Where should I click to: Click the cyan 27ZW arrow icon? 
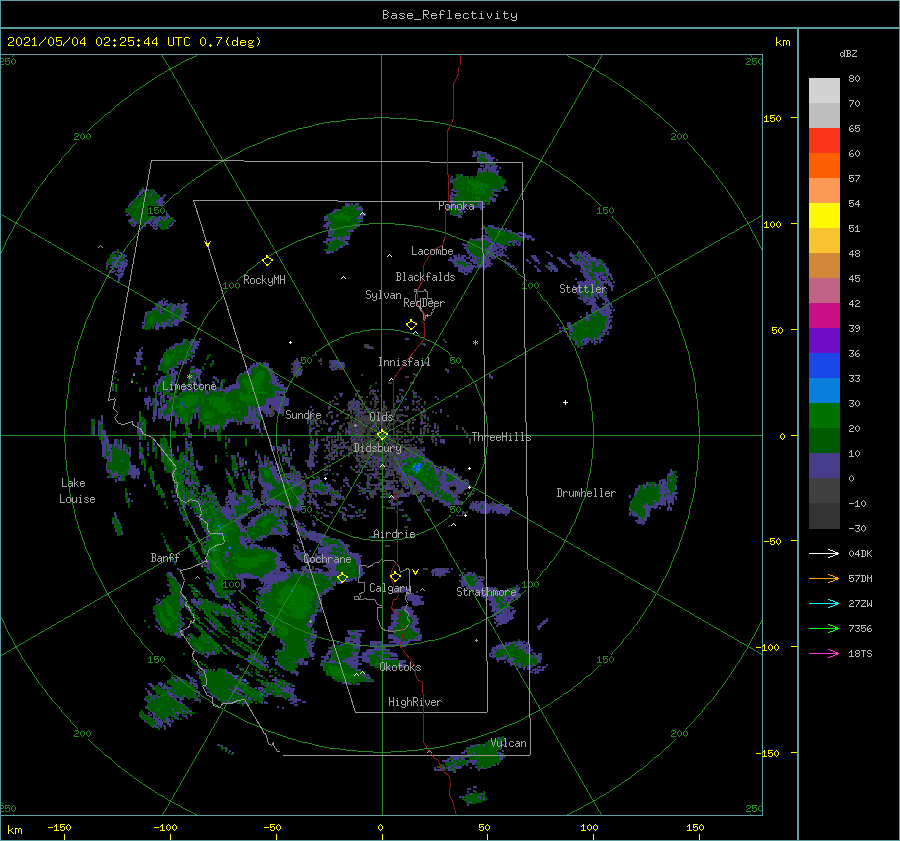click(824, 603)
